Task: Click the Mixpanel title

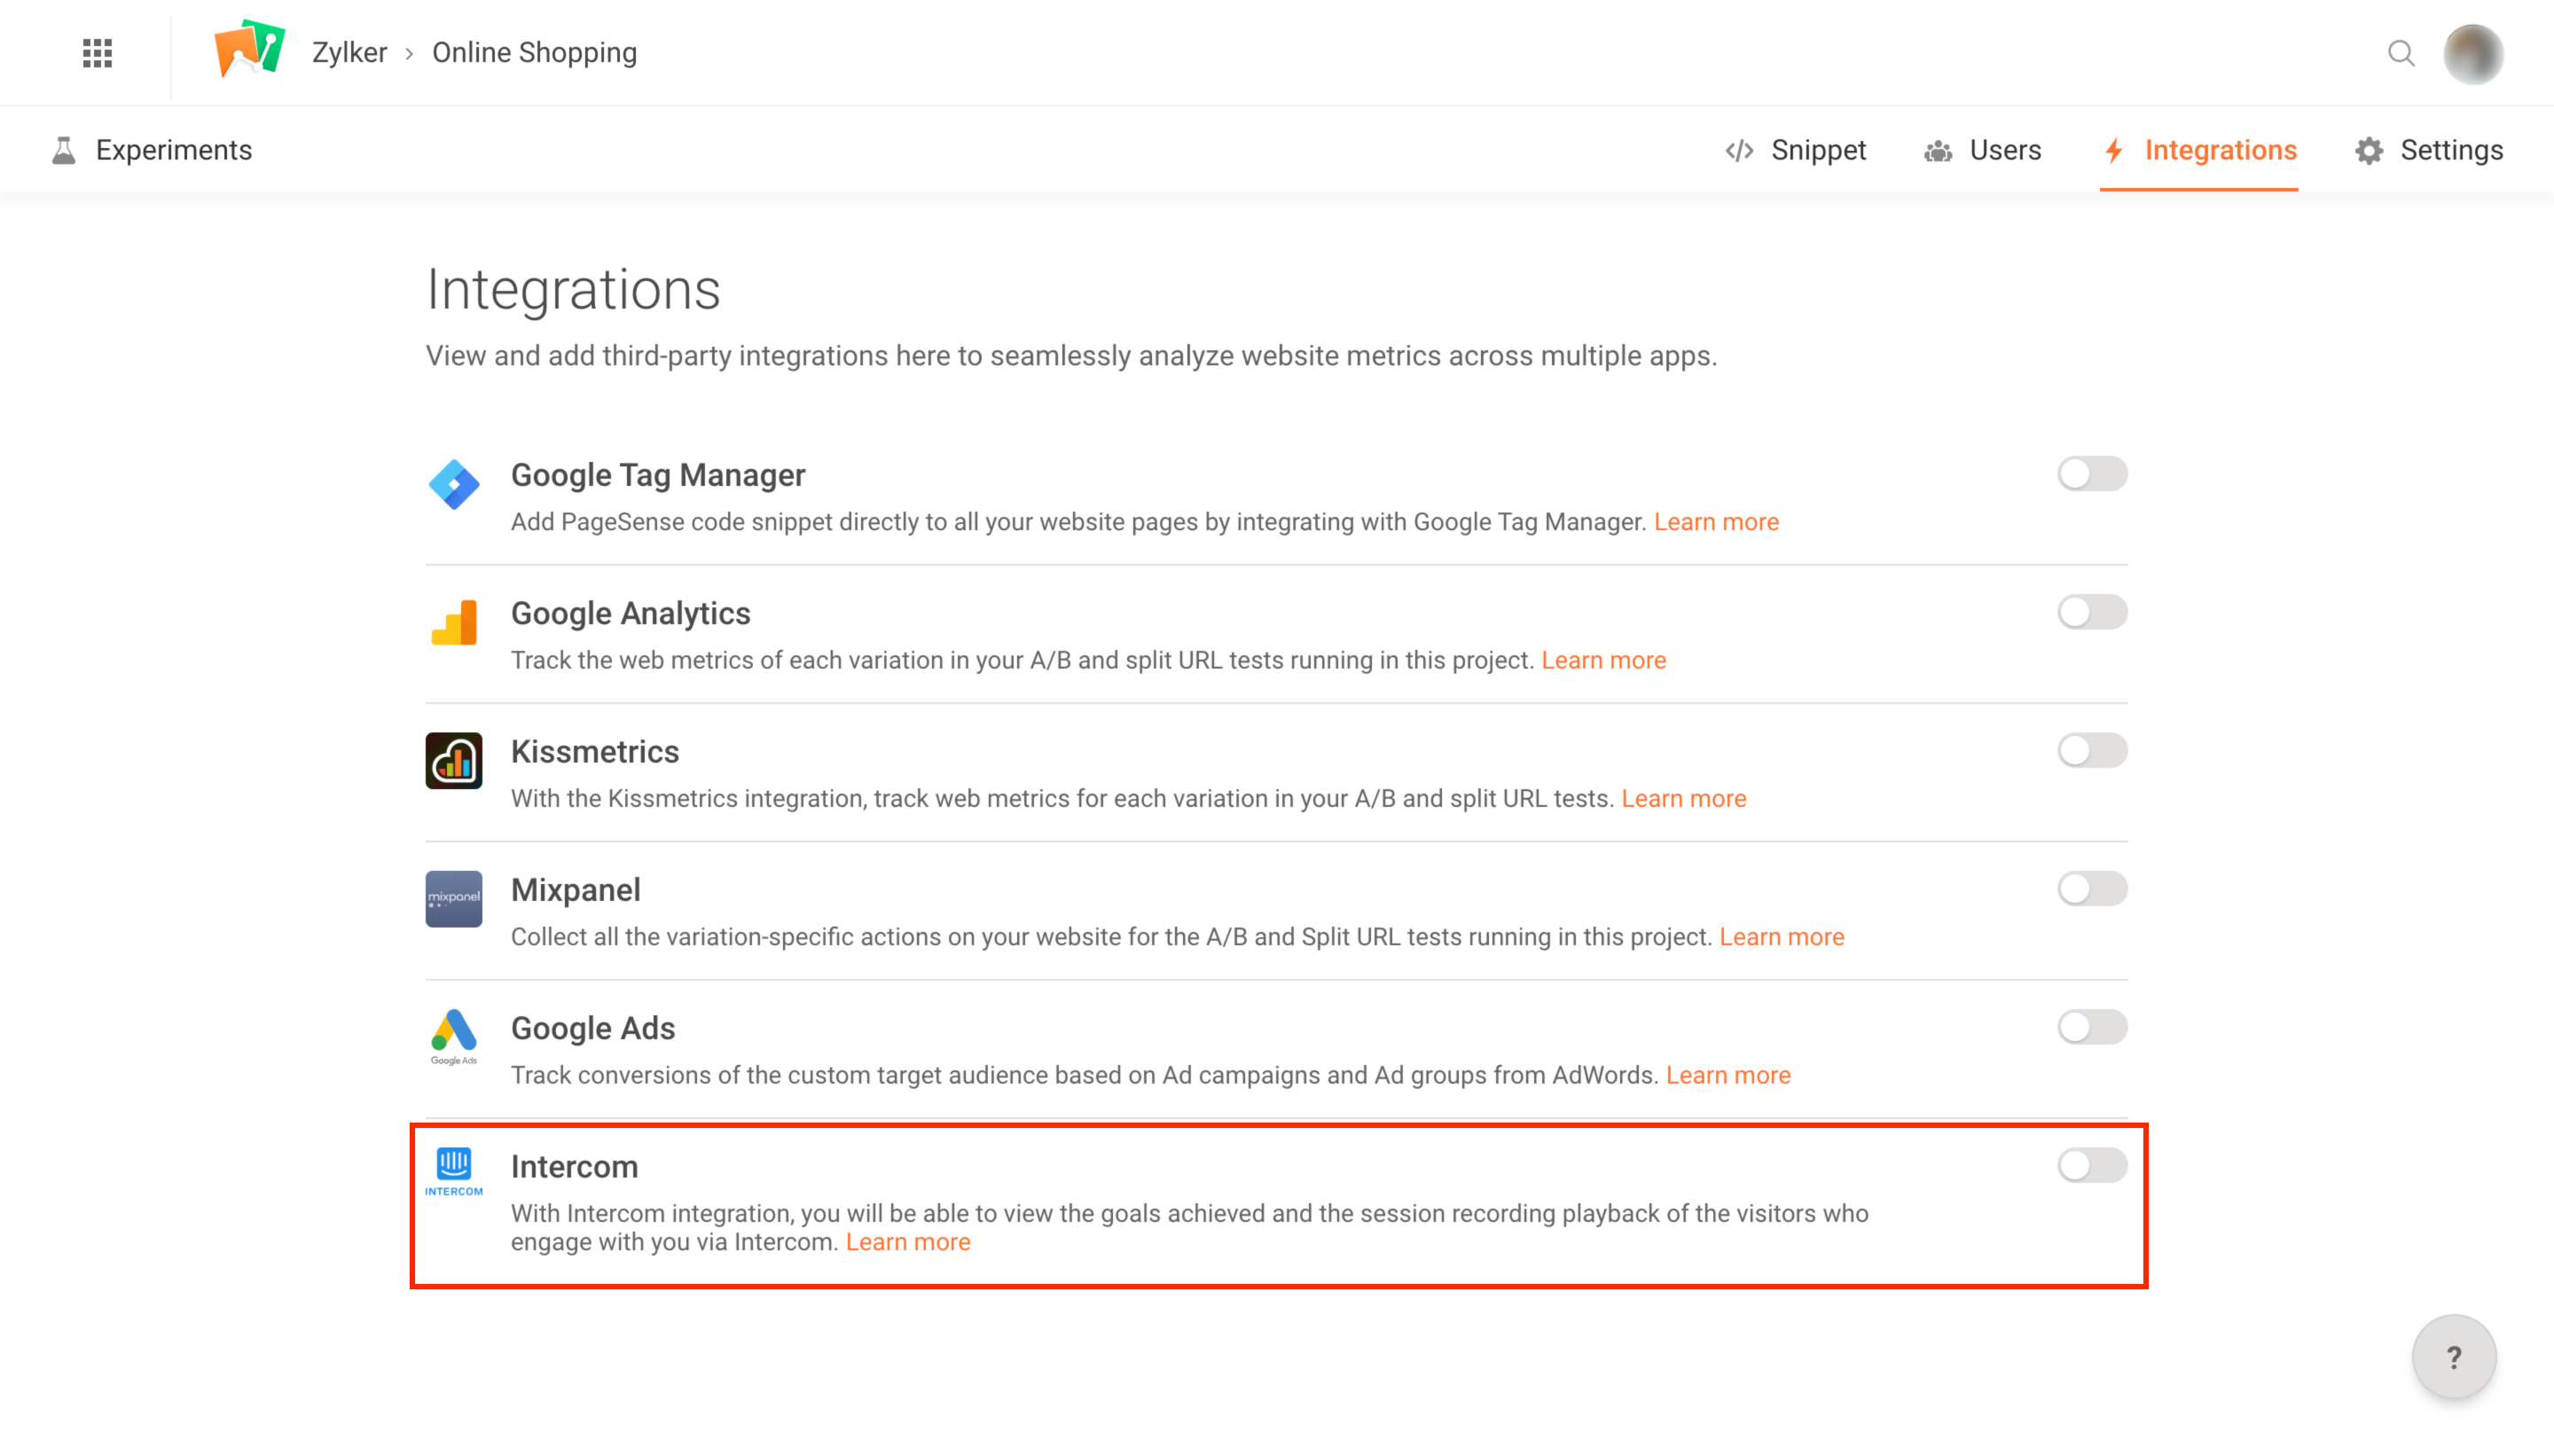Action: pyautogui.click(x=575, y=889)
